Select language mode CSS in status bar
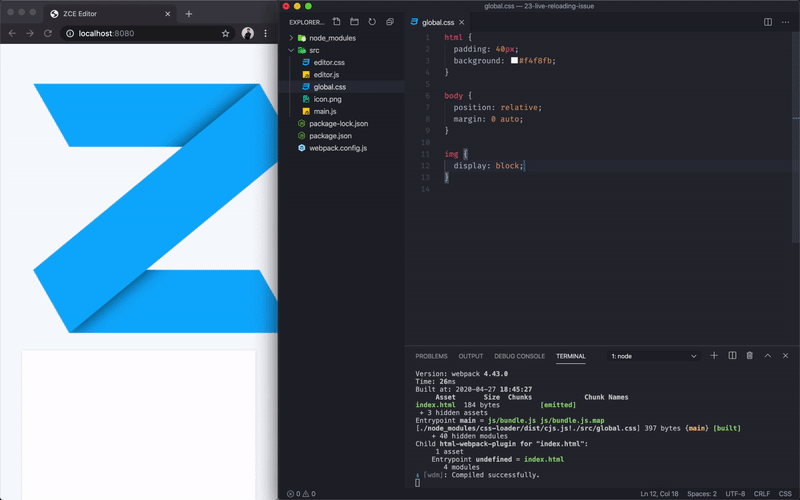Screen dimensions: 800x500 coord(785,494)
